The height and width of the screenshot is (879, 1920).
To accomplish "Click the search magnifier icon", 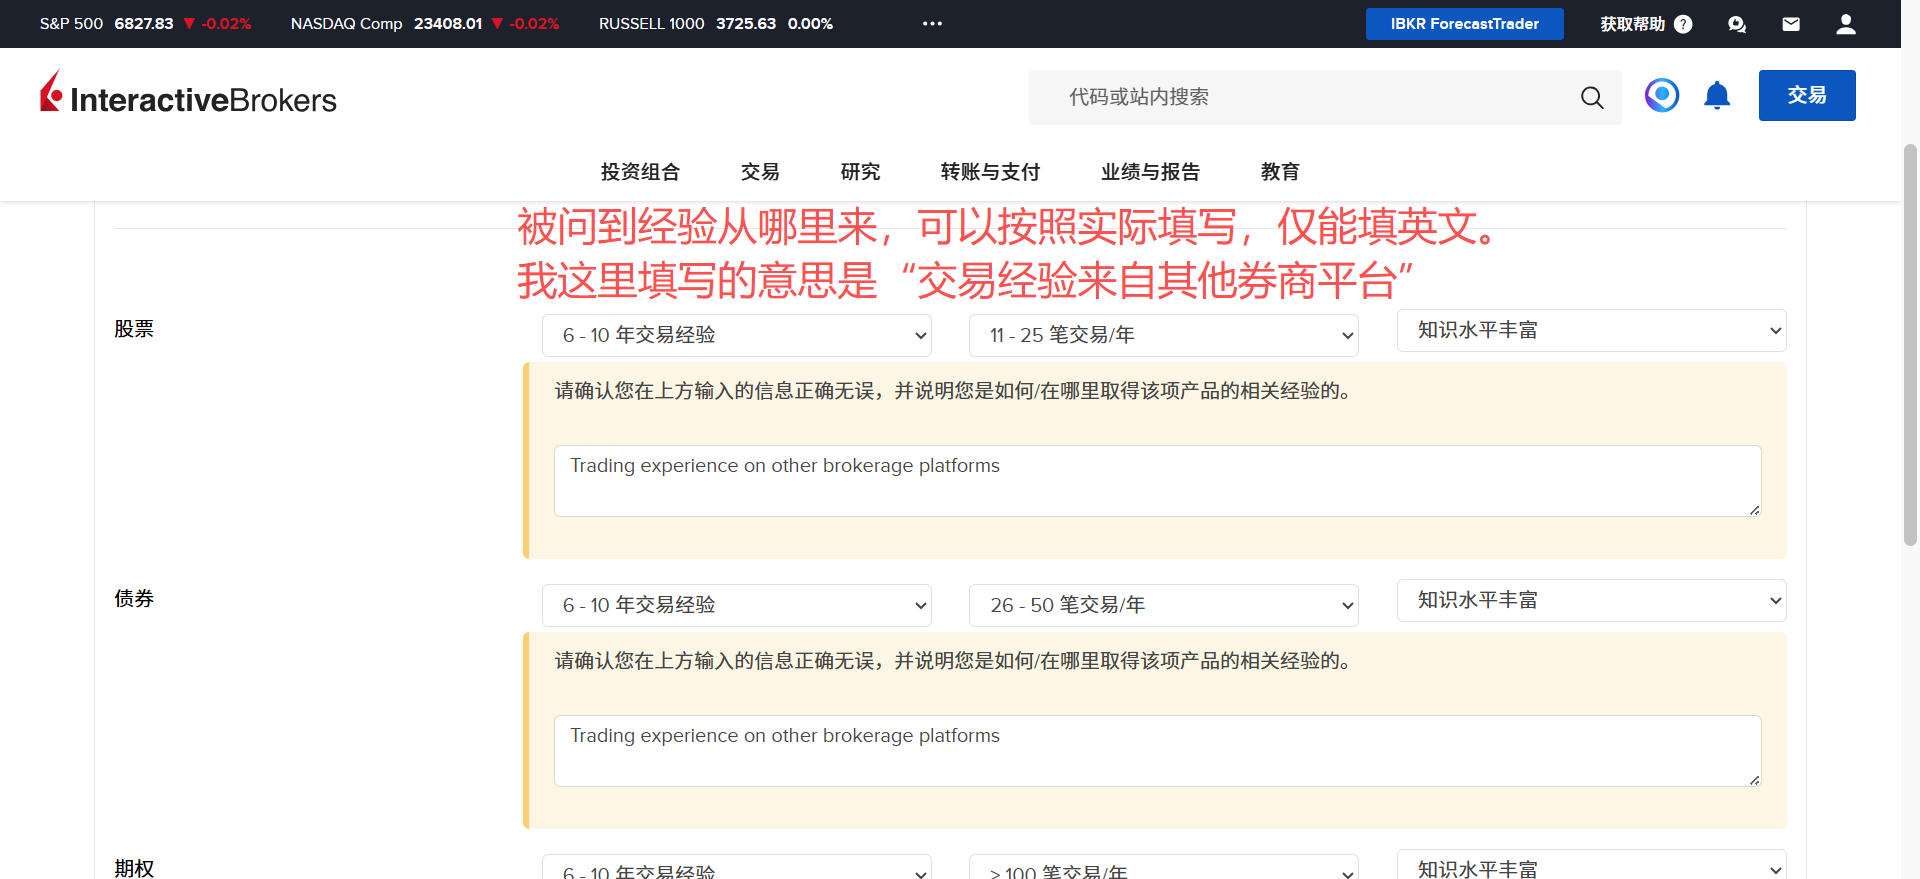I will 1591,97.
